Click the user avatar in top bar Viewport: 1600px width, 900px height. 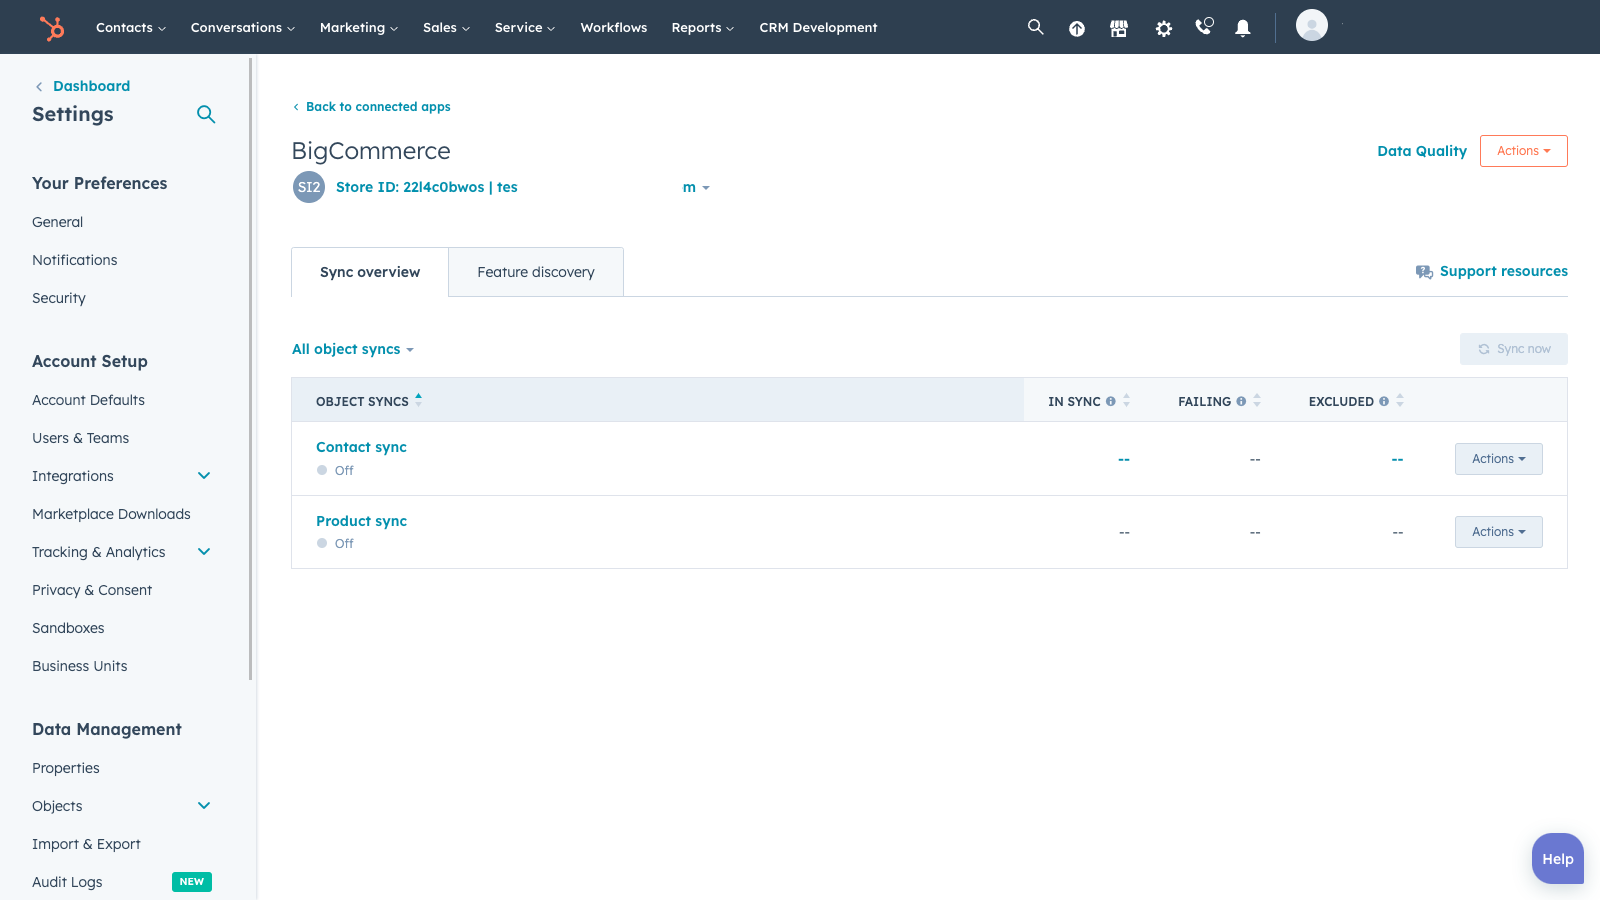pyautogui.click(x=1312, y=25)
